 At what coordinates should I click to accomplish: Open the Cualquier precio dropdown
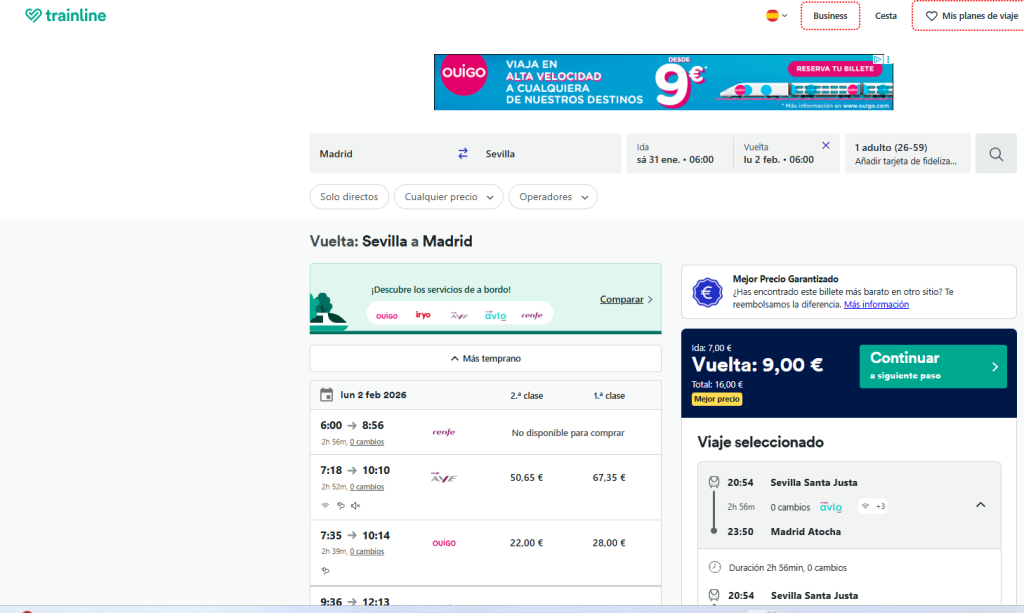click(x=448, y=196)
